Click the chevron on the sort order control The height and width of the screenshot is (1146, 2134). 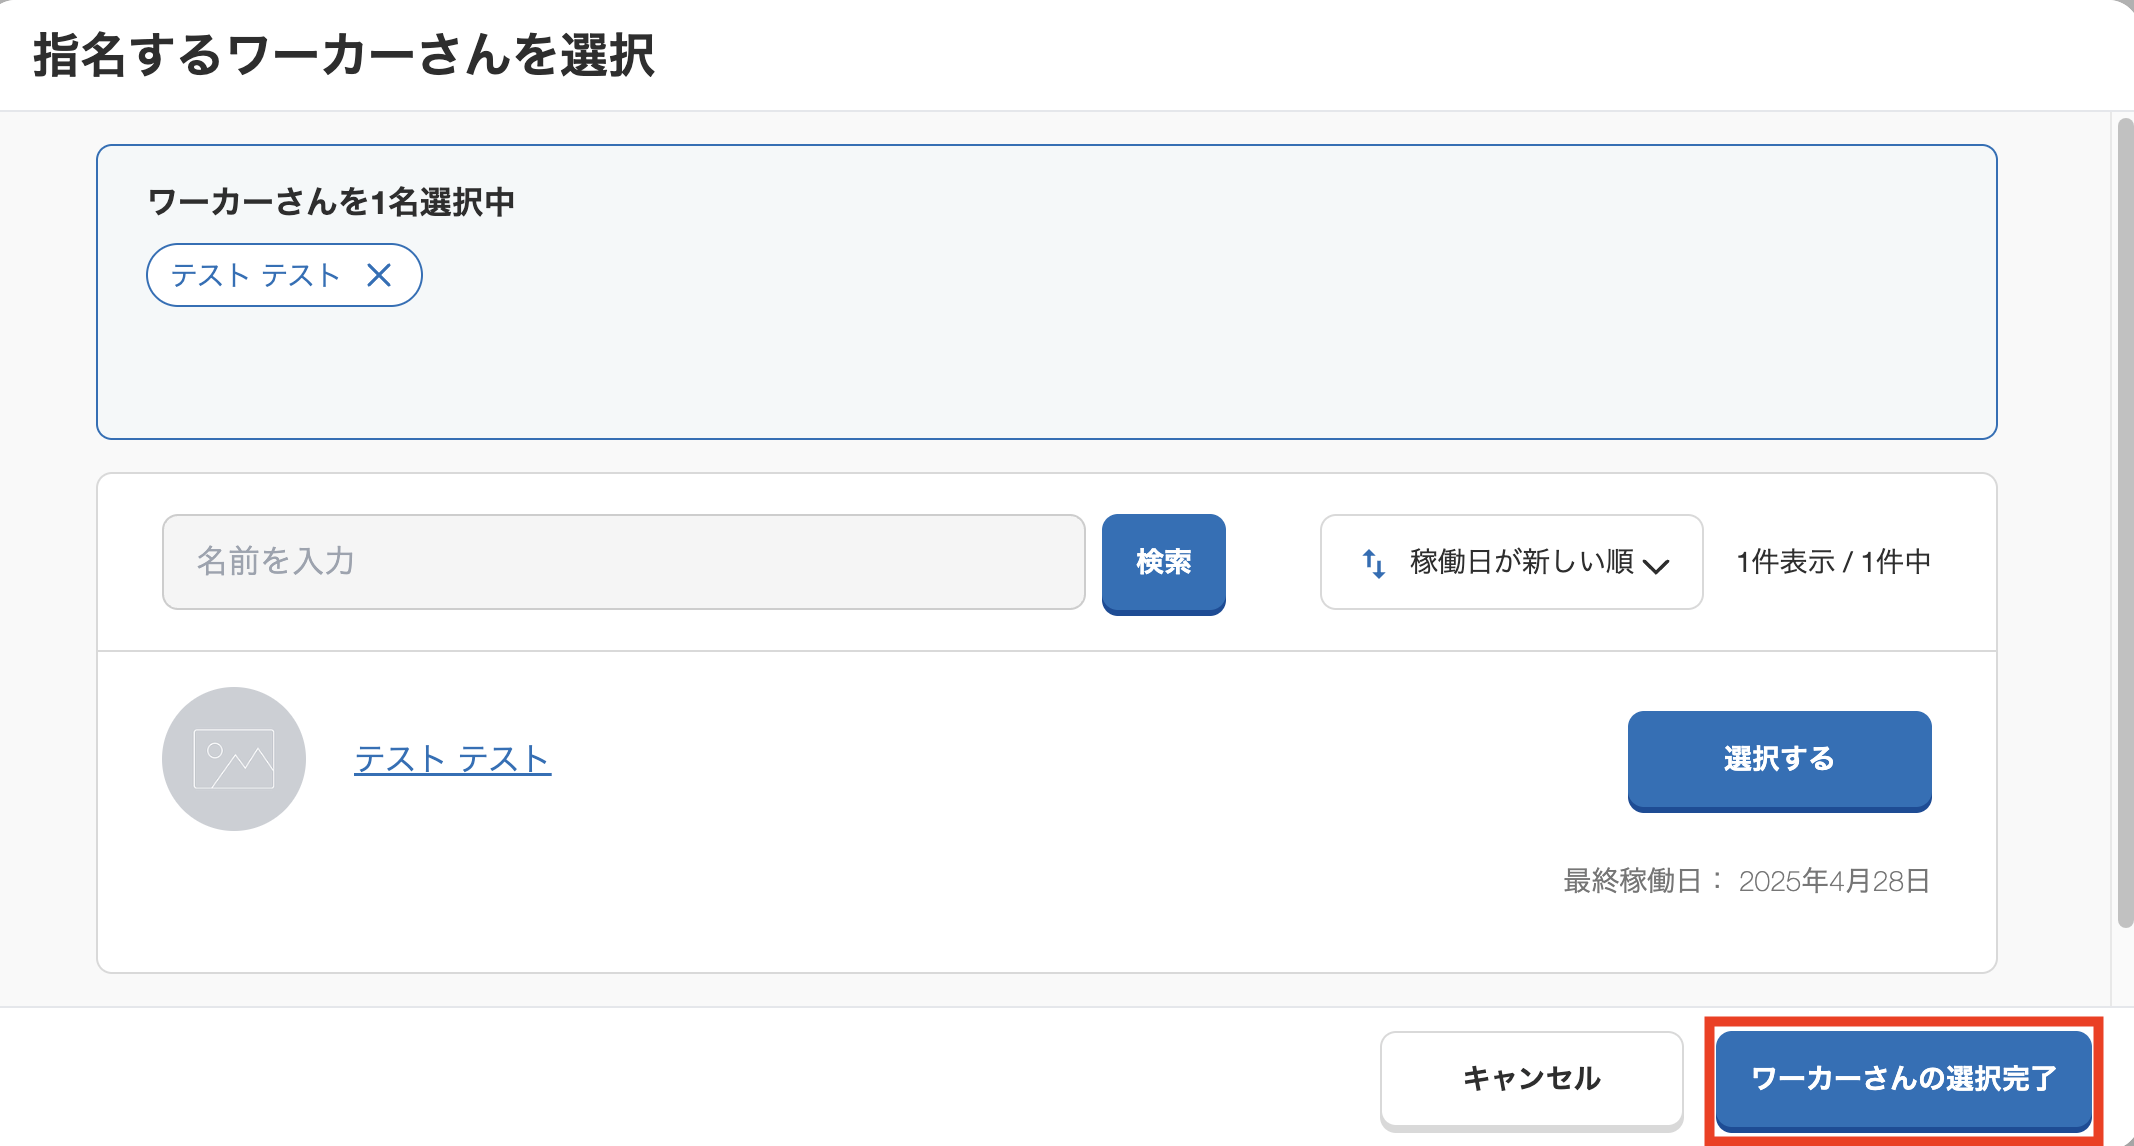click(1657, 565)
